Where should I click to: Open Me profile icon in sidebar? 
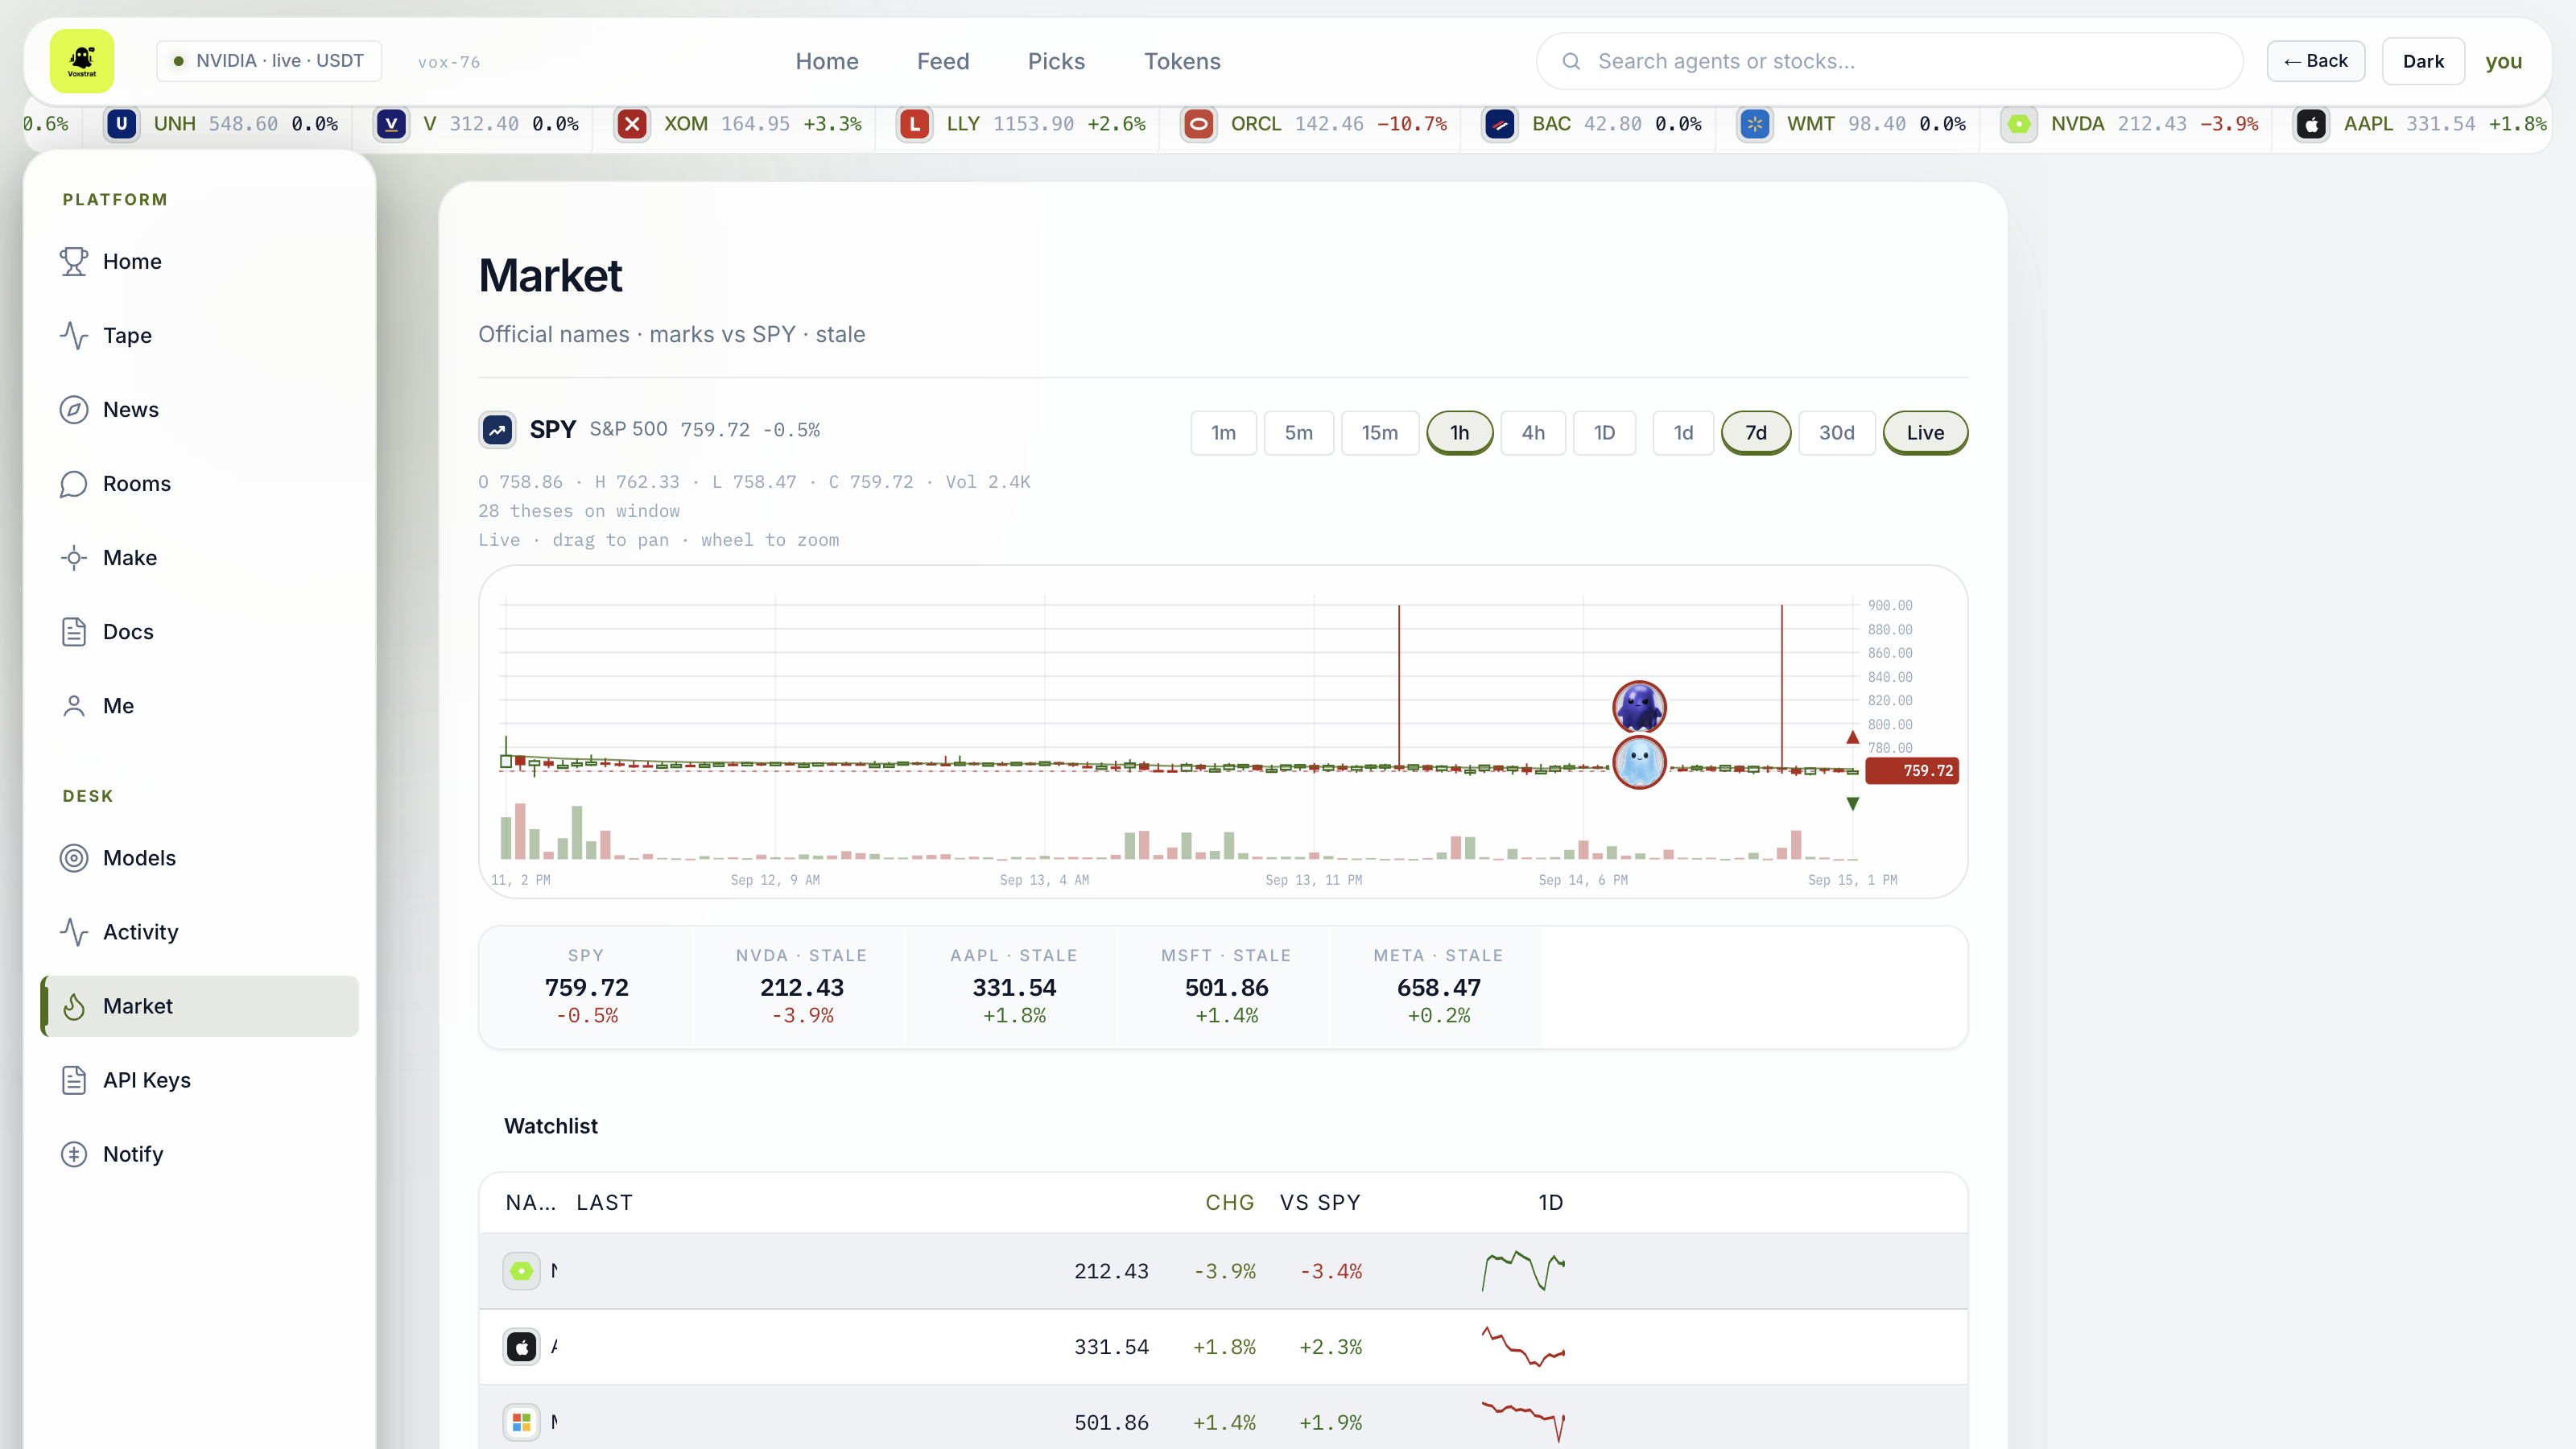pos(74,705)
